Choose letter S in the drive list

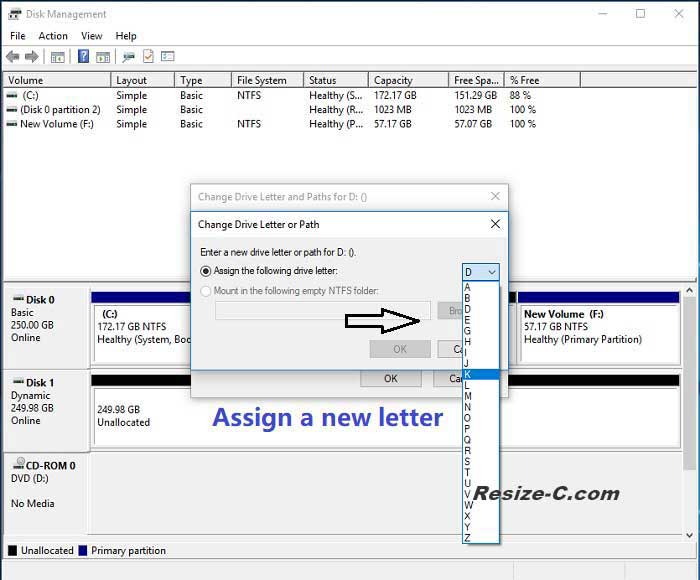[480, 461]
